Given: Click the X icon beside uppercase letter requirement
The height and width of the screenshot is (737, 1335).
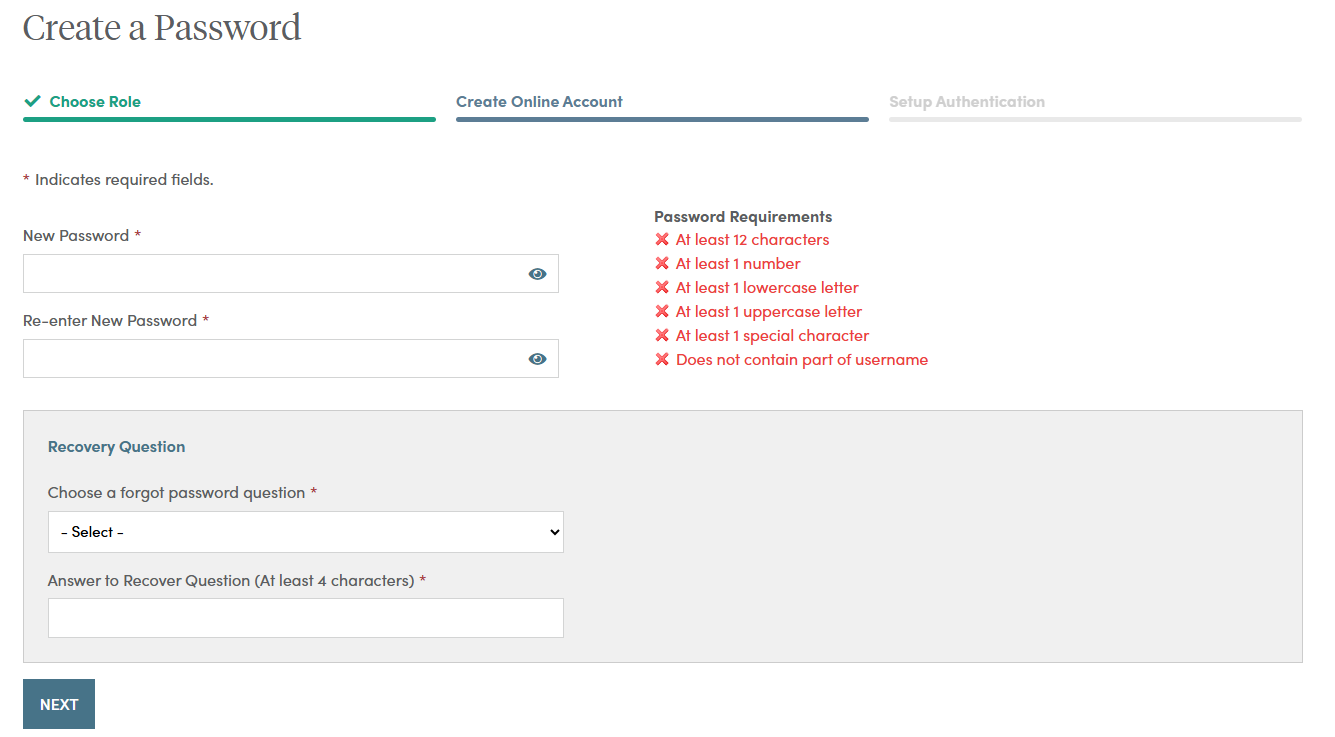Looking at the screenshot, I should 662,311.
